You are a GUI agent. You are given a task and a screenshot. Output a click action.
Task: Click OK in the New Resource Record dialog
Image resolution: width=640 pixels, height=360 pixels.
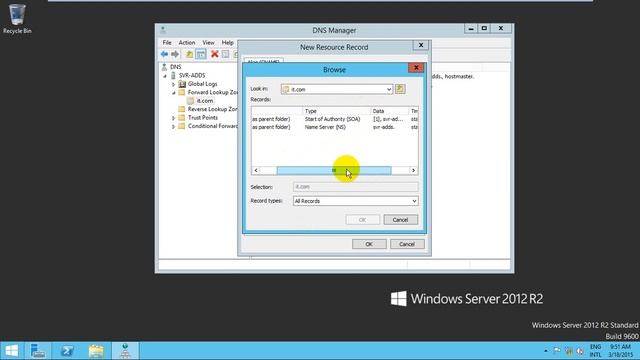369,244
